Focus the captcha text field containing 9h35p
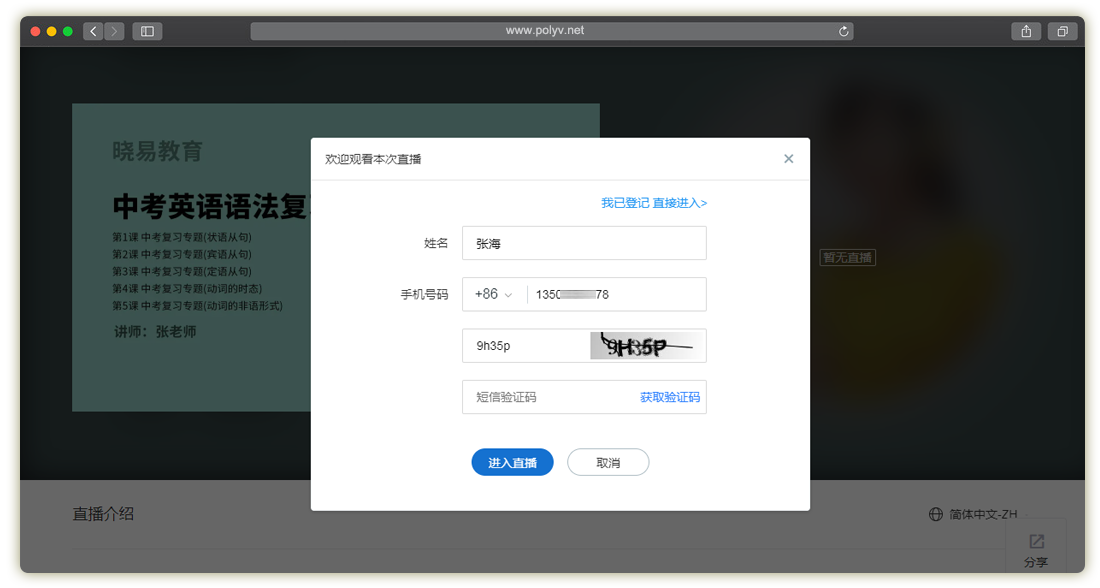Viewport: 1100px width, 588px height. click(x=525, y=346)
